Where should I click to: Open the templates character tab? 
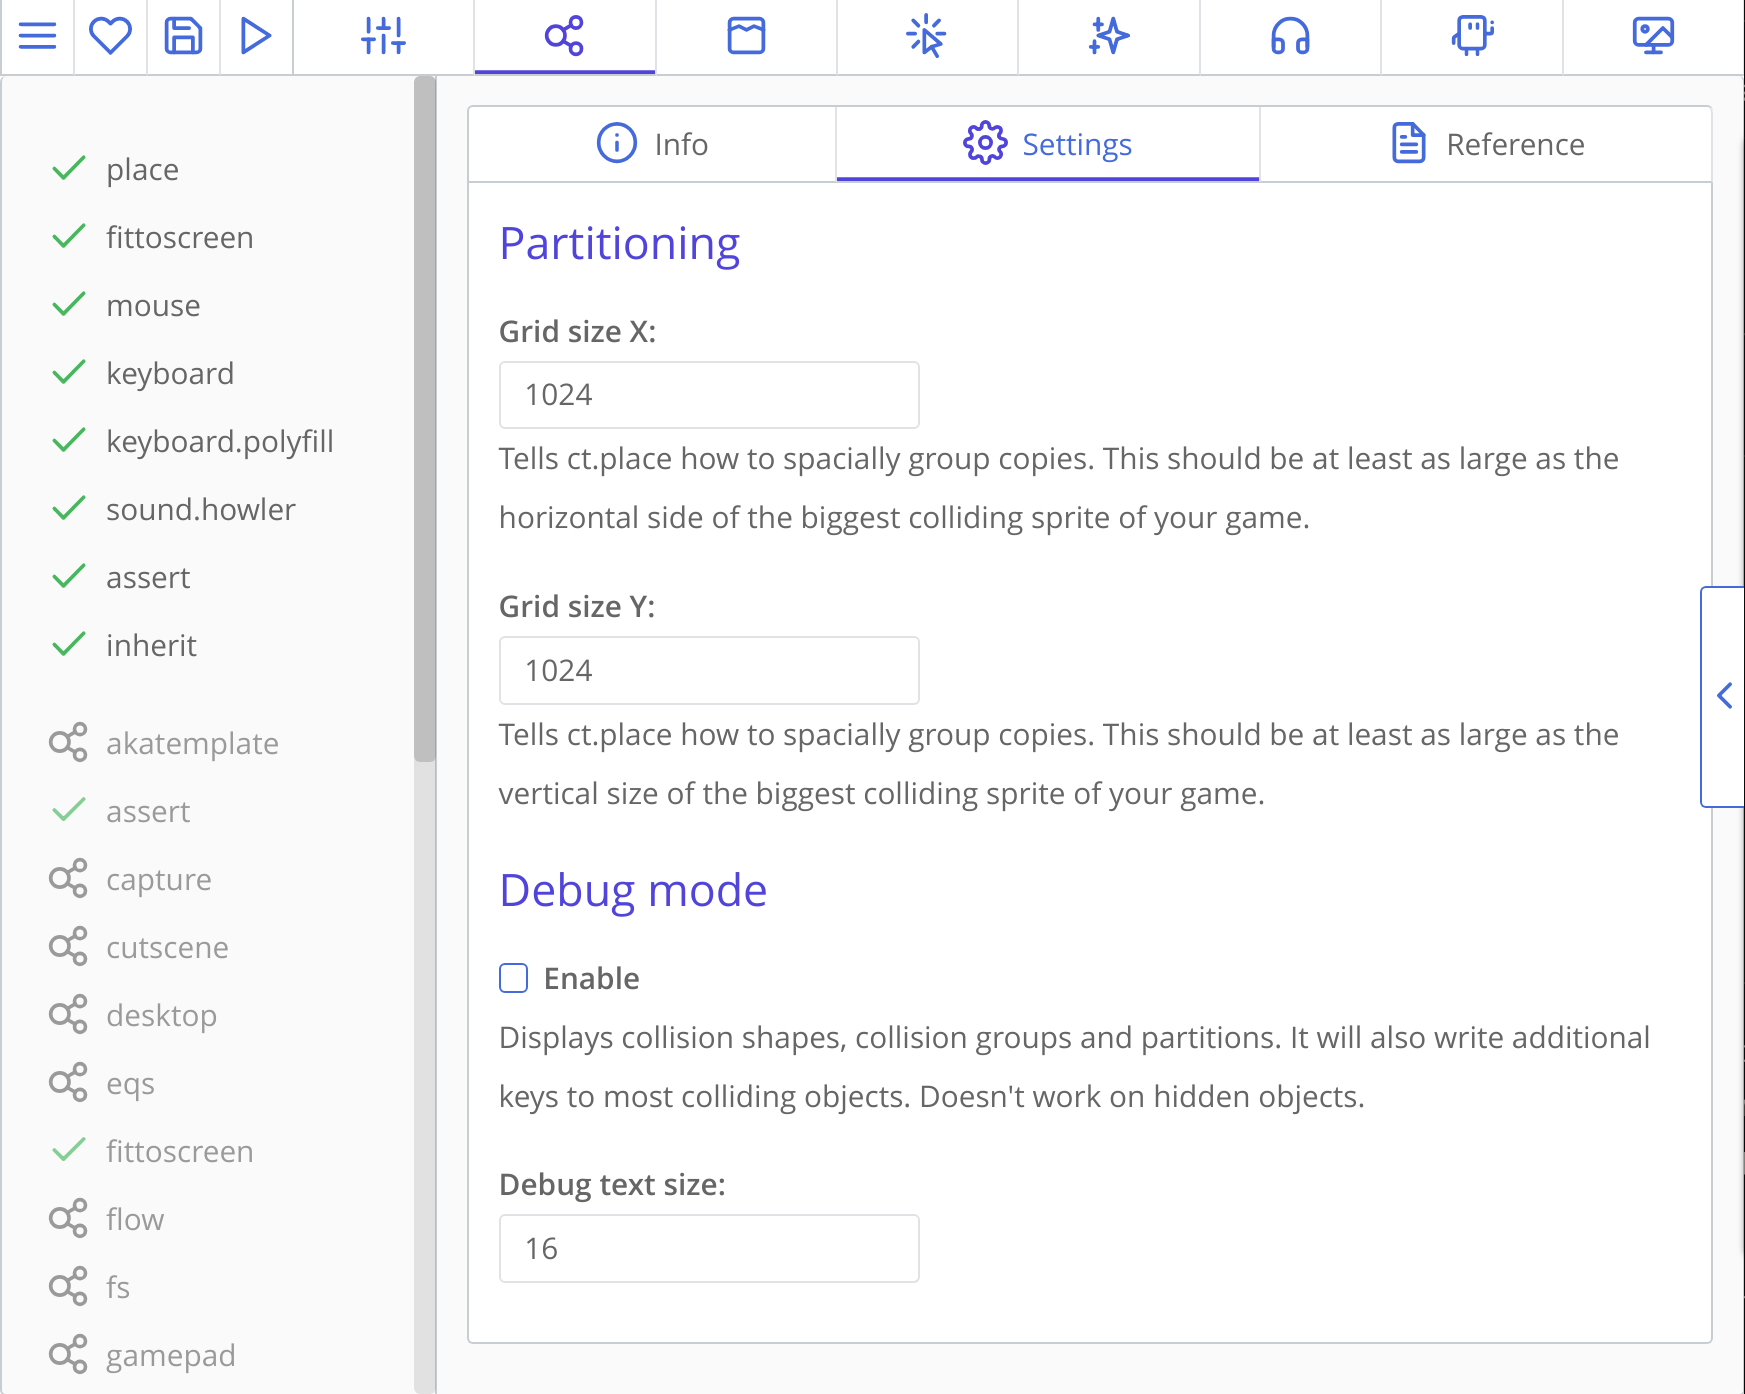pos(1472,37)
